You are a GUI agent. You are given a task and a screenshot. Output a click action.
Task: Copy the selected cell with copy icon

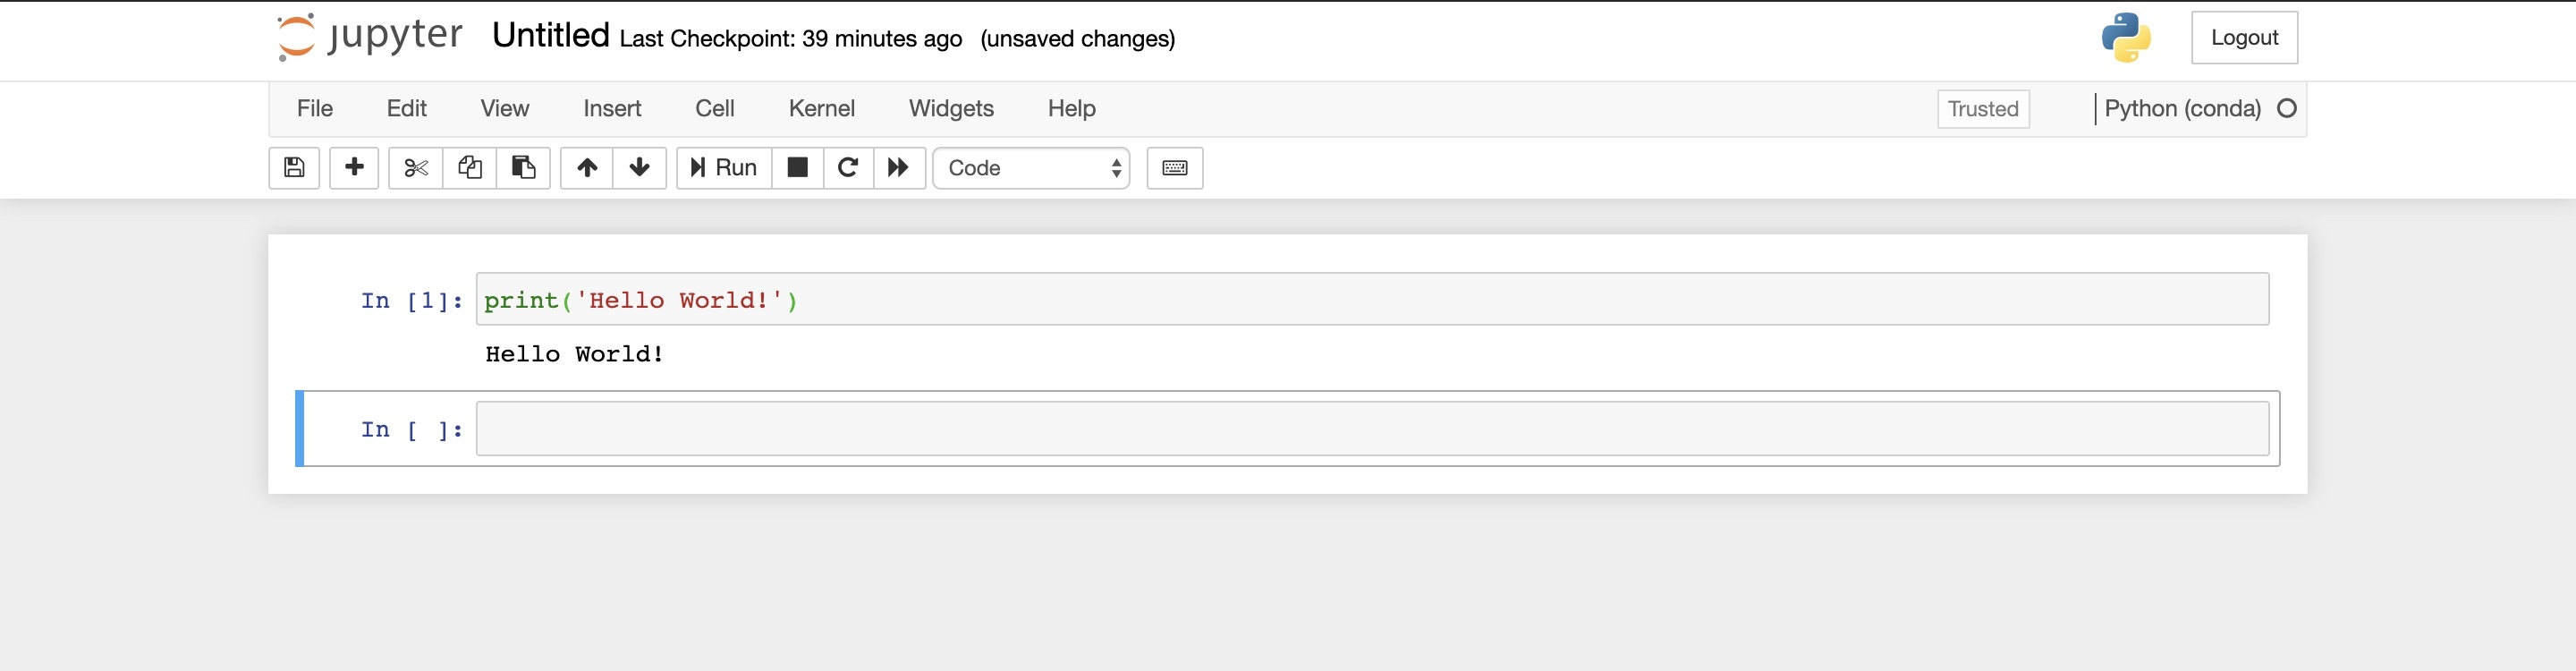coord(469,168)
